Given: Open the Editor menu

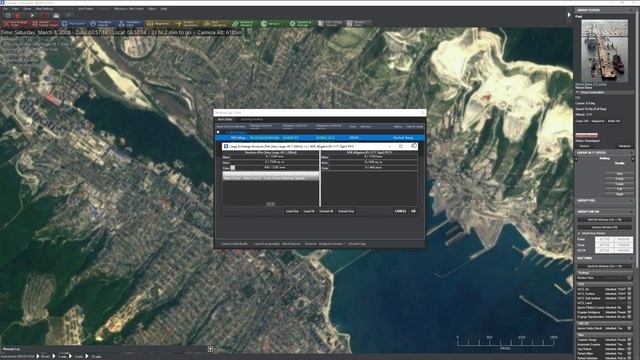Looking at the screenshot, I should 152,9.
